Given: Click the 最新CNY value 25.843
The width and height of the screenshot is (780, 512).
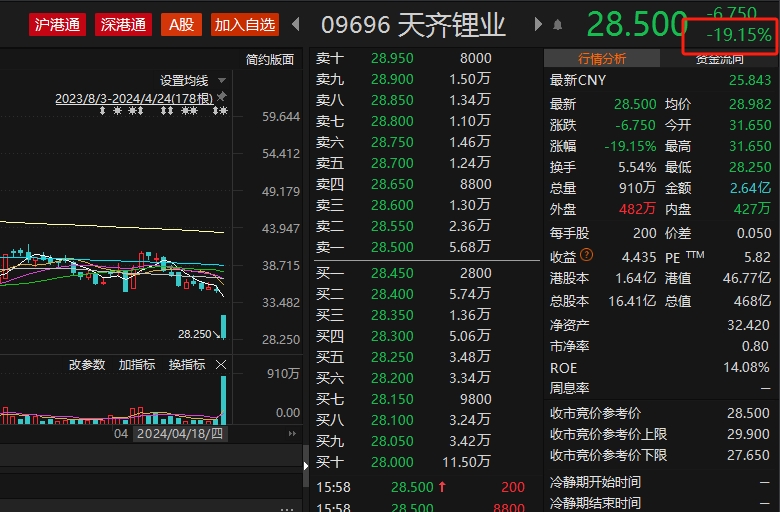Looking at the screenshot, I should [750, 80].
